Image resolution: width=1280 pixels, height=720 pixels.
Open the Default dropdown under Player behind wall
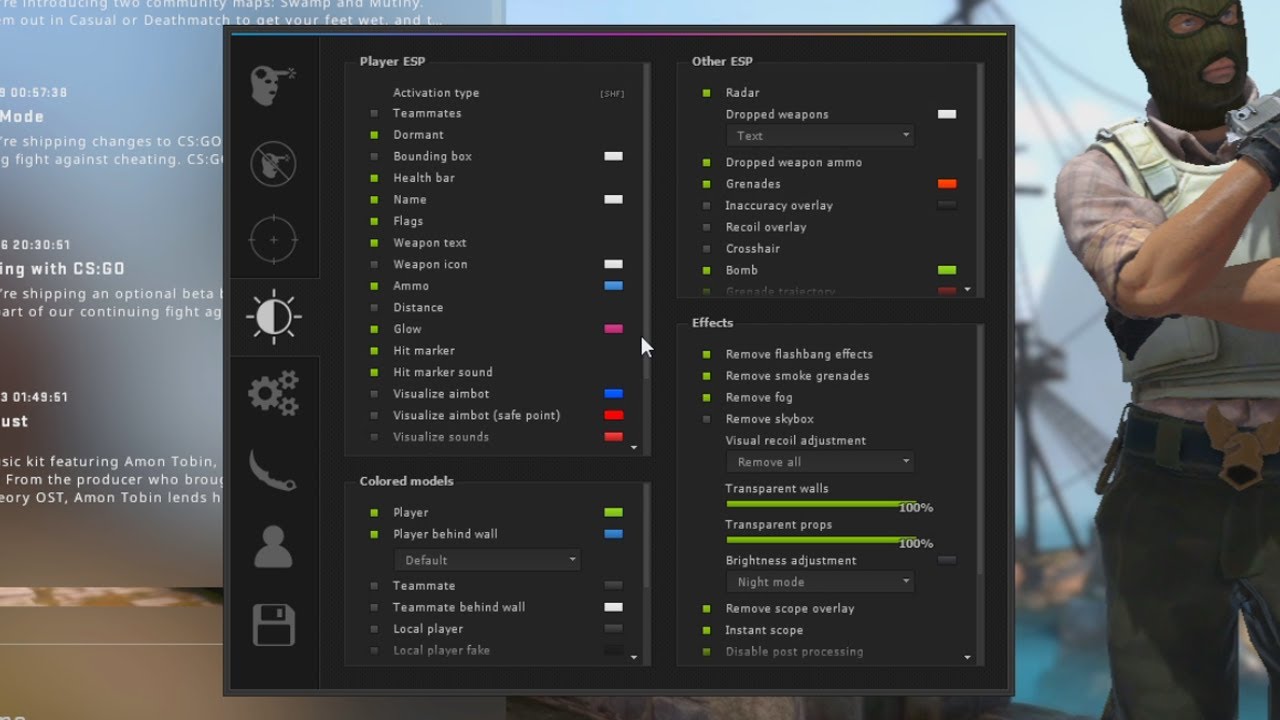click(487, 560)
